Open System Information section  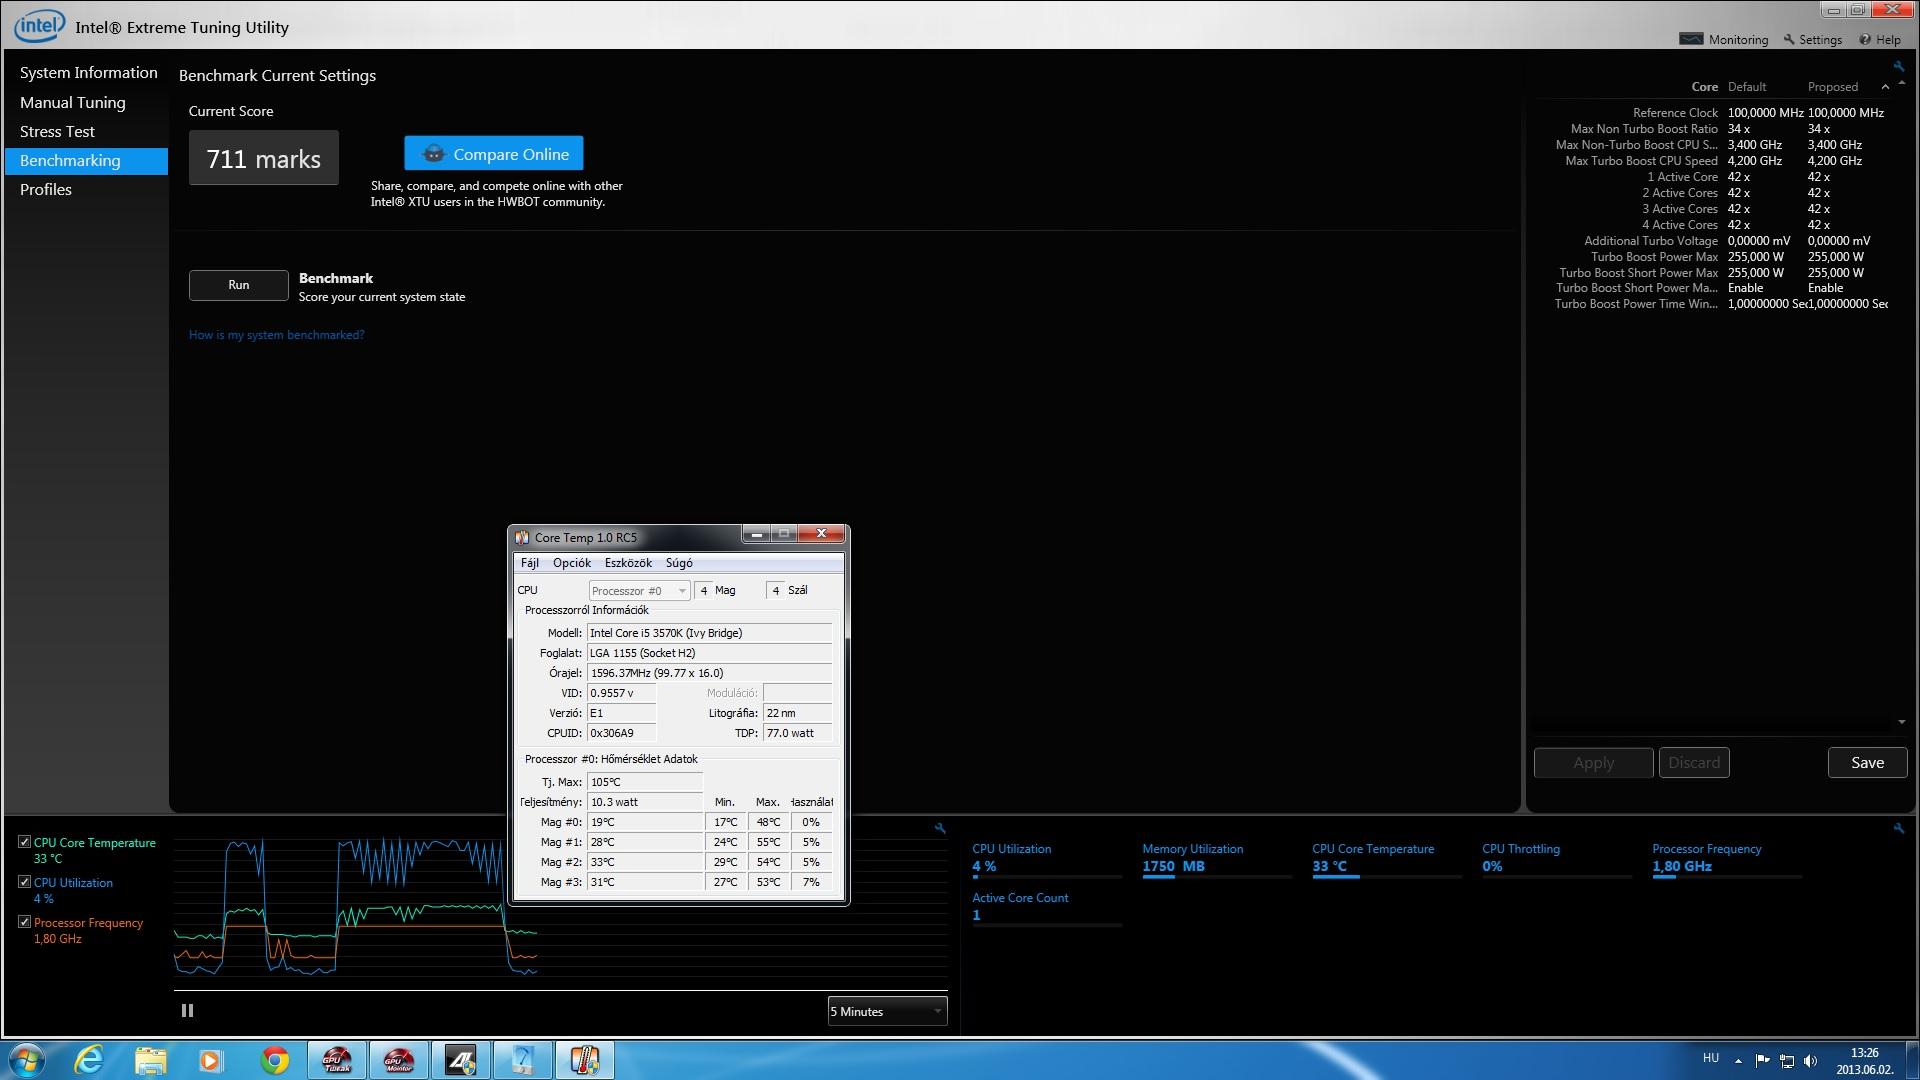click(x=88, y=73)
